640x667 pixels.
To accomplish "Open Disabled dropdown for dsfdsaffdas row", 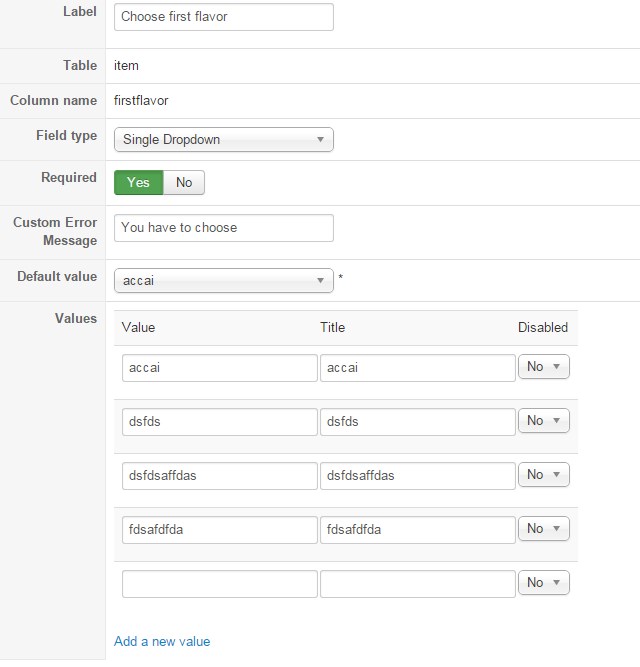I will 543,475.
